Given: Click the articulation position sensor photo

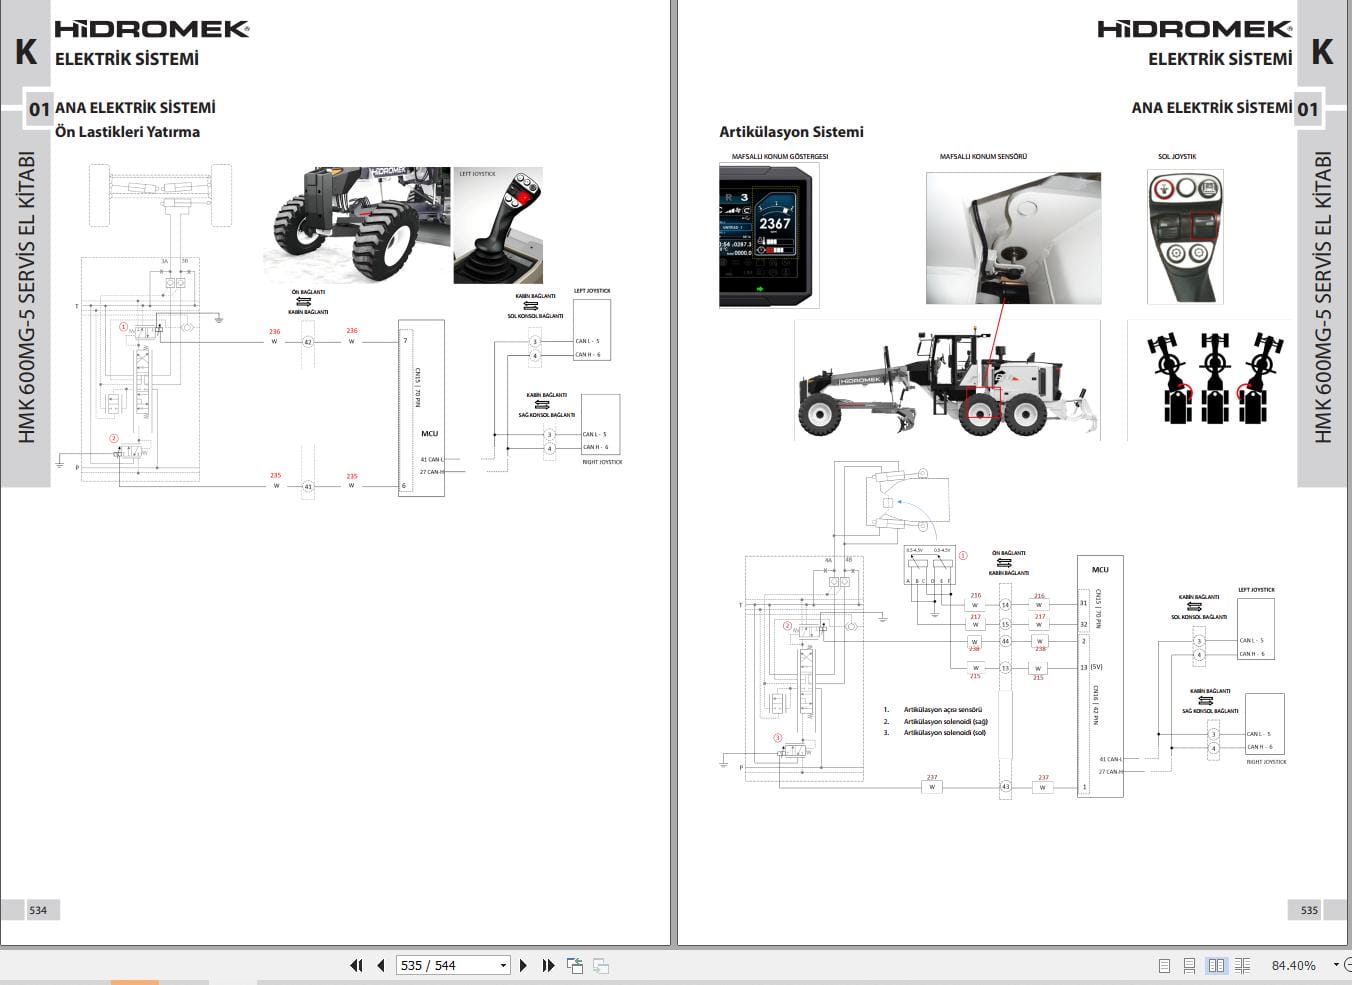Looking at the screenshot, I should click(1013, 238).
